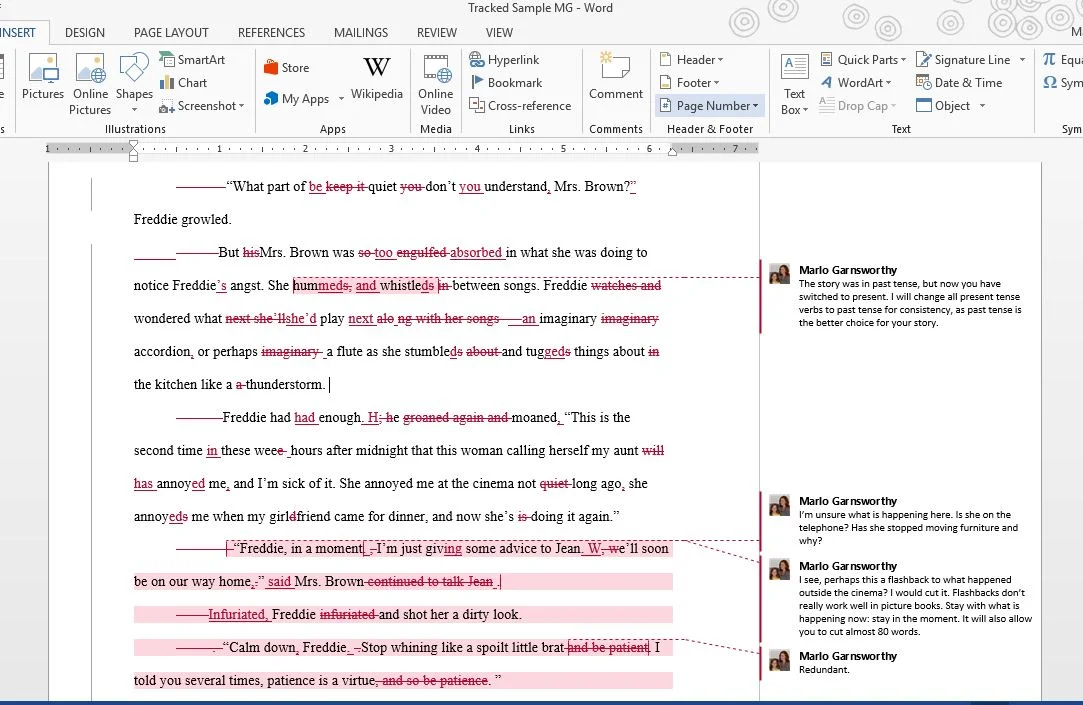
Task: Switch to the DESIGN tab
Action: point(85,32)
